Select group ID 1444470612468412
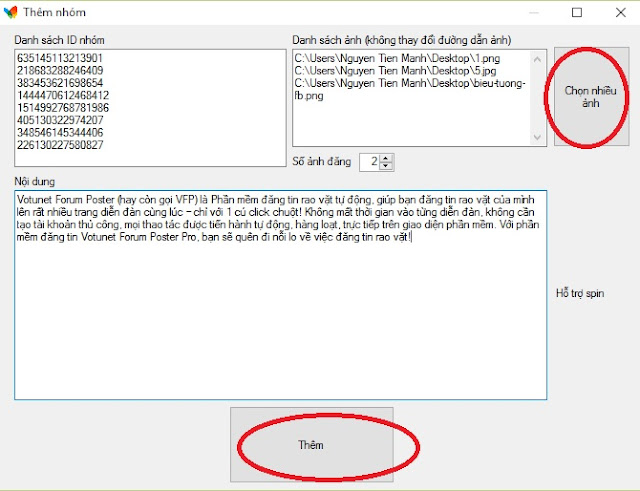This screenshot has height=491, width=640. click(x=63, y=95)
